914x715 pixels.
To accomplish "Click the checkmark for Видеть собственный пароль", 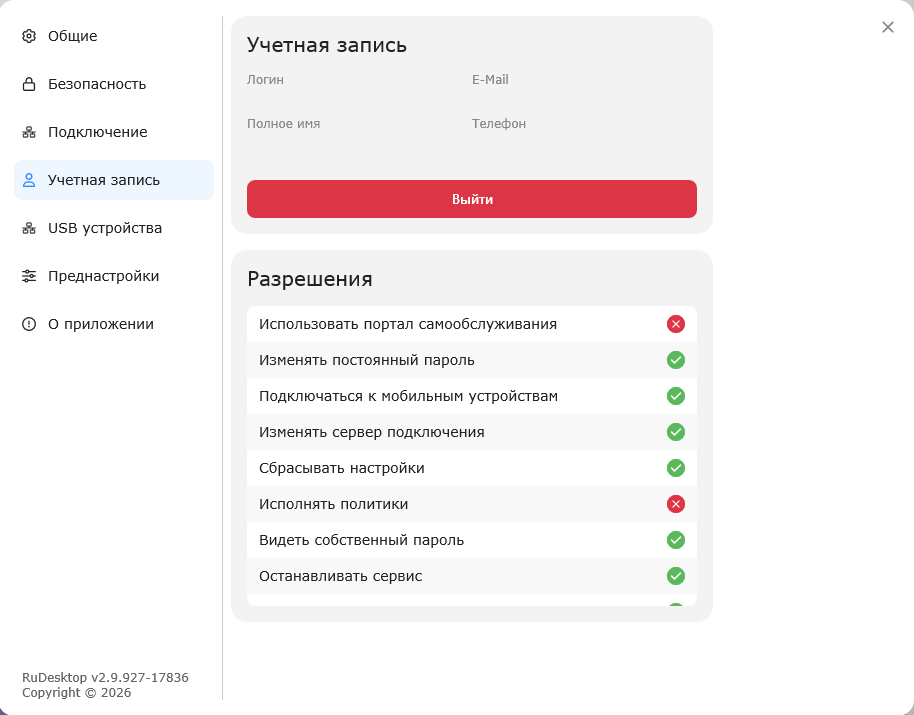I will click(676, 540).
